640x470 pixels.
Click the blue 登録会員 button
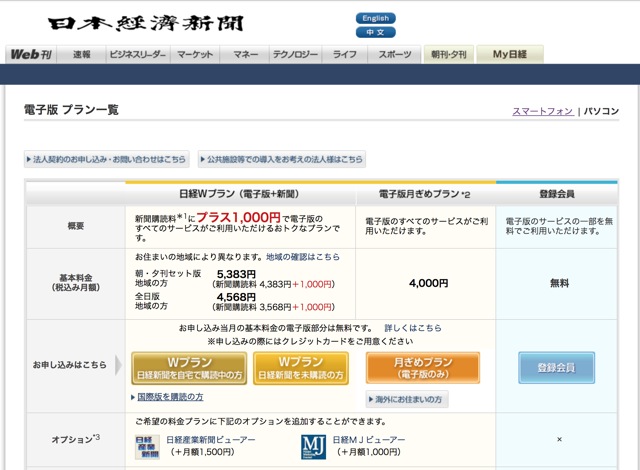click(556, 368)
